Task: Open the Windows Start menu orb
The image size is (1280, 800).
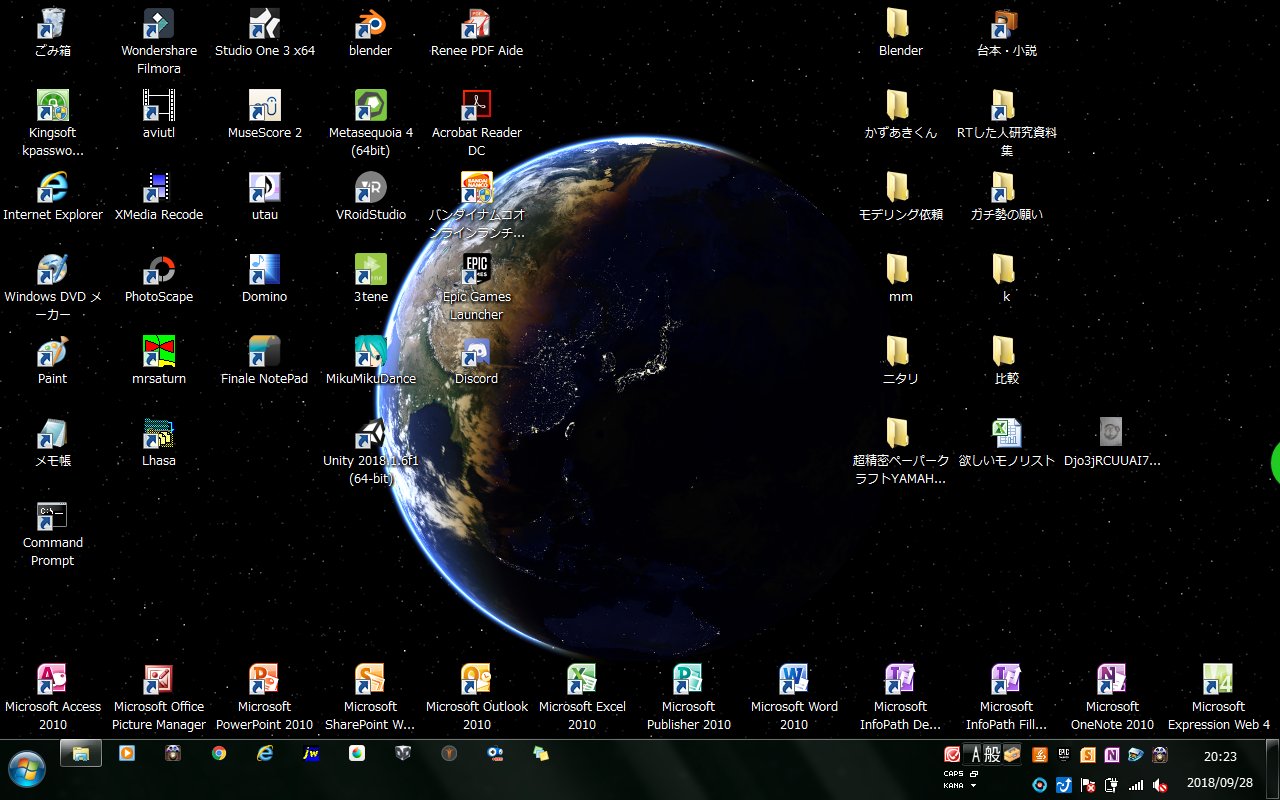Action: 27,771
